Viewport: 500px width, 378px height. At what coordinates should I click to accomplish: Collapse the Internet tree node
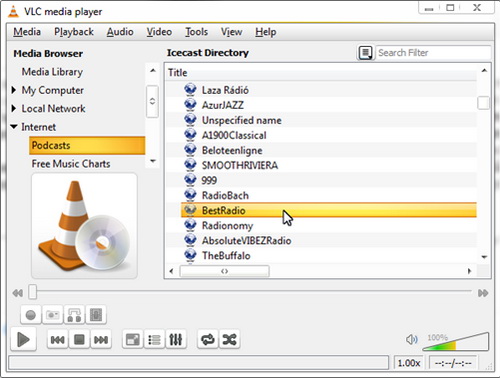pos(14,127)
